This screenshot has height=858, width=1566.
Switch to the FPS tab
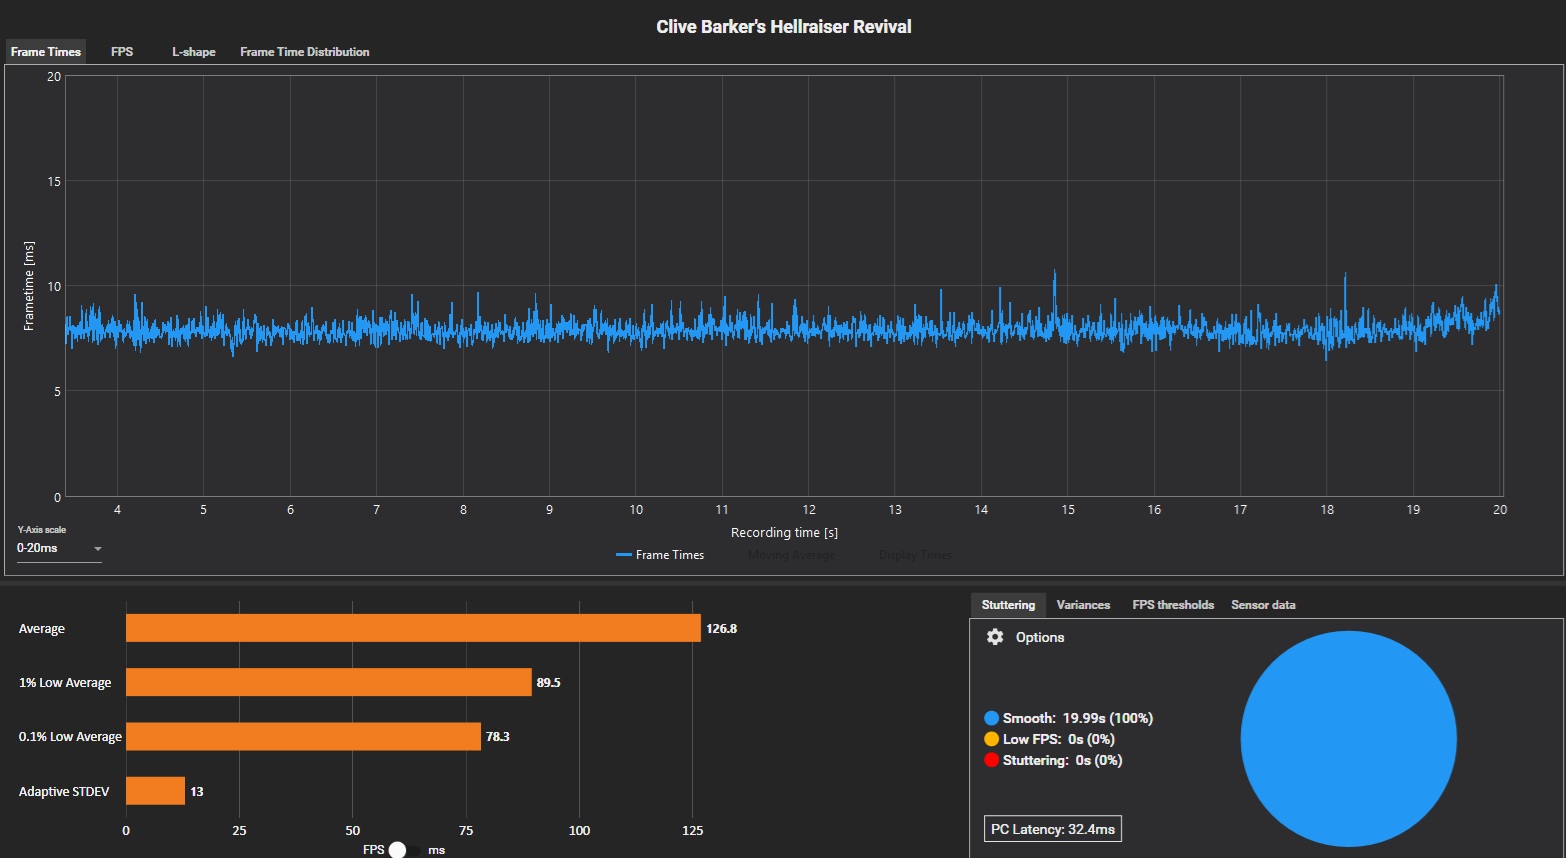pos(122,52)
